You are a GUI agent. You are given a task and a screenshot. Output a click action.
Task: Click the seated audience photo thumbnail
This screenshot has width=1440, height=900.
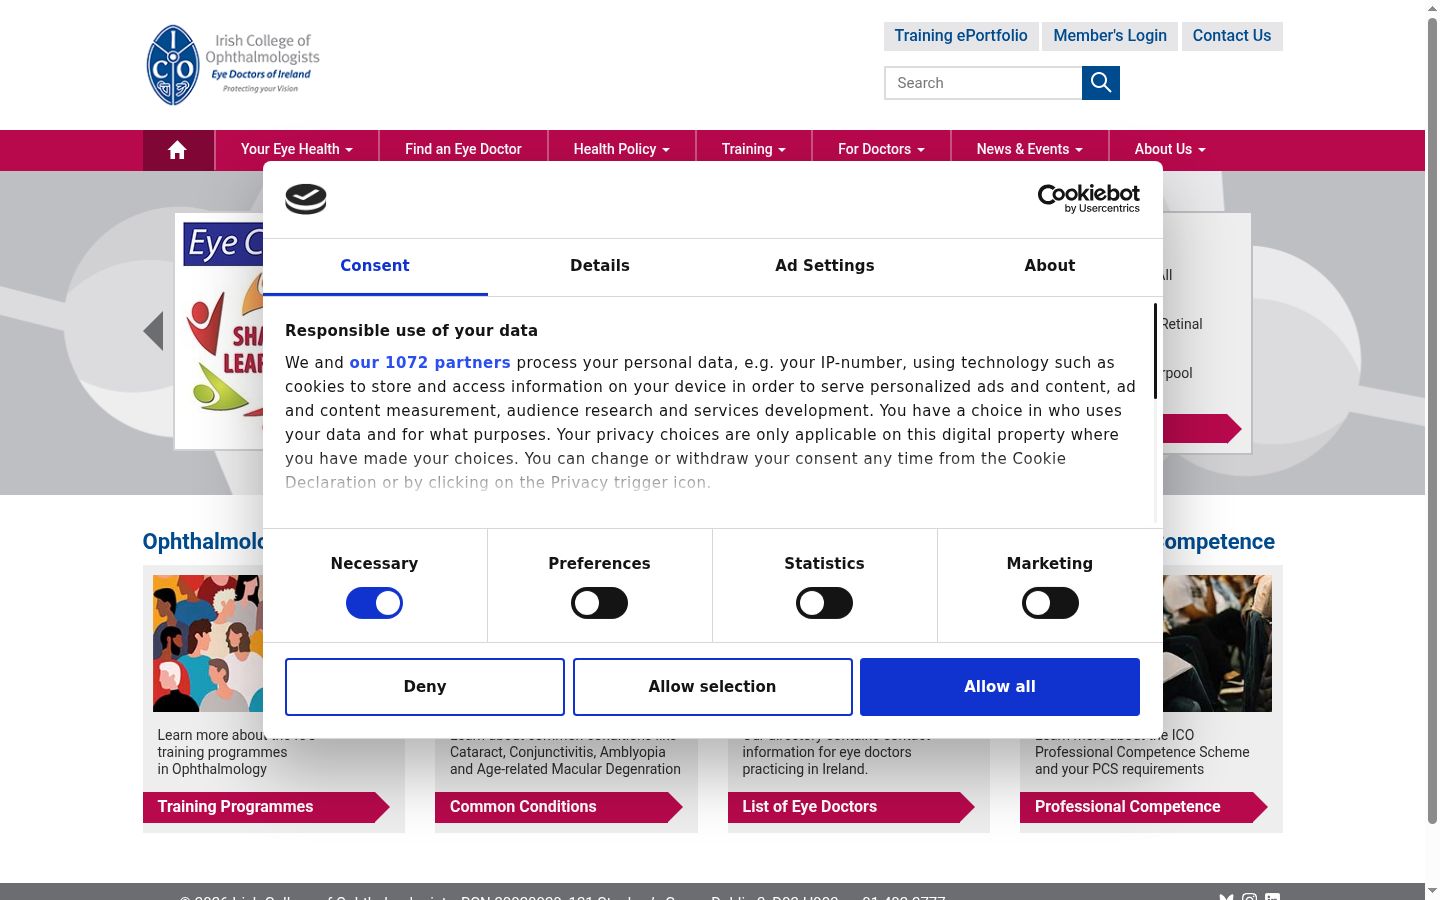tap(1218, 643)
